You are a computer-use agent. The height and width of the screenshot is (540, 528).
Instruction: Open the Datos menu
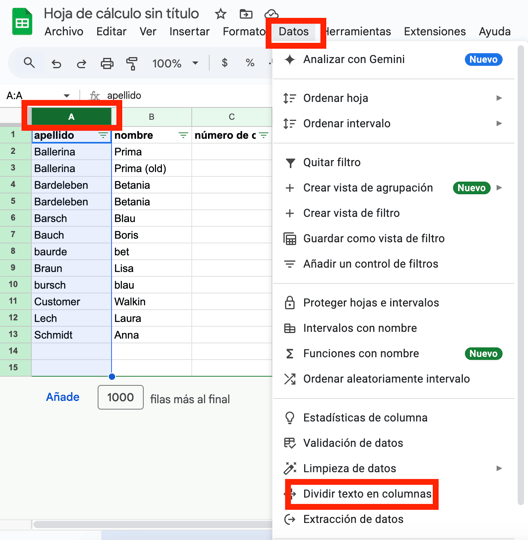point(293,32)
